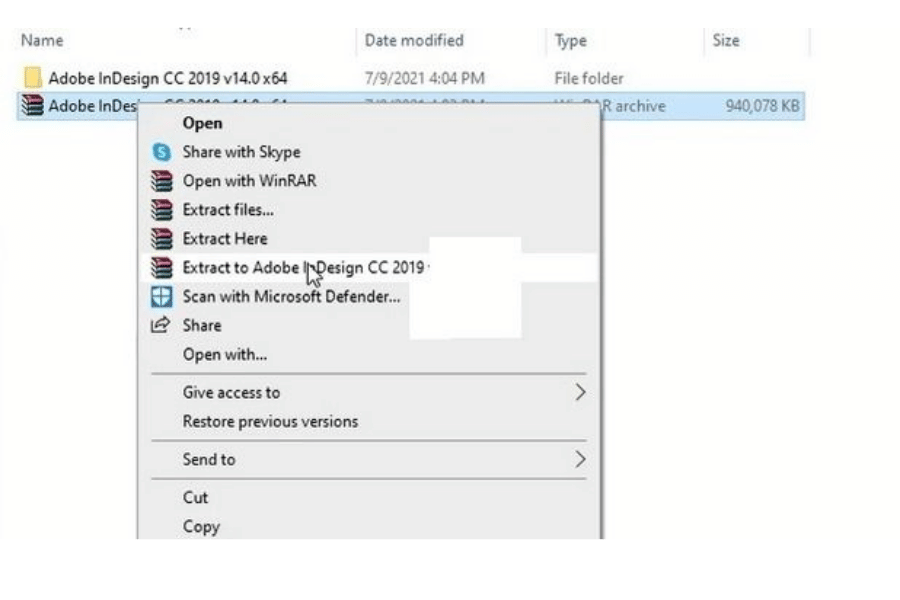The image size is (900, 600).
Task: Select the Adobe InDesign CC 2019 file folder row
Action: pyautogui.click(x=168, y=78)
